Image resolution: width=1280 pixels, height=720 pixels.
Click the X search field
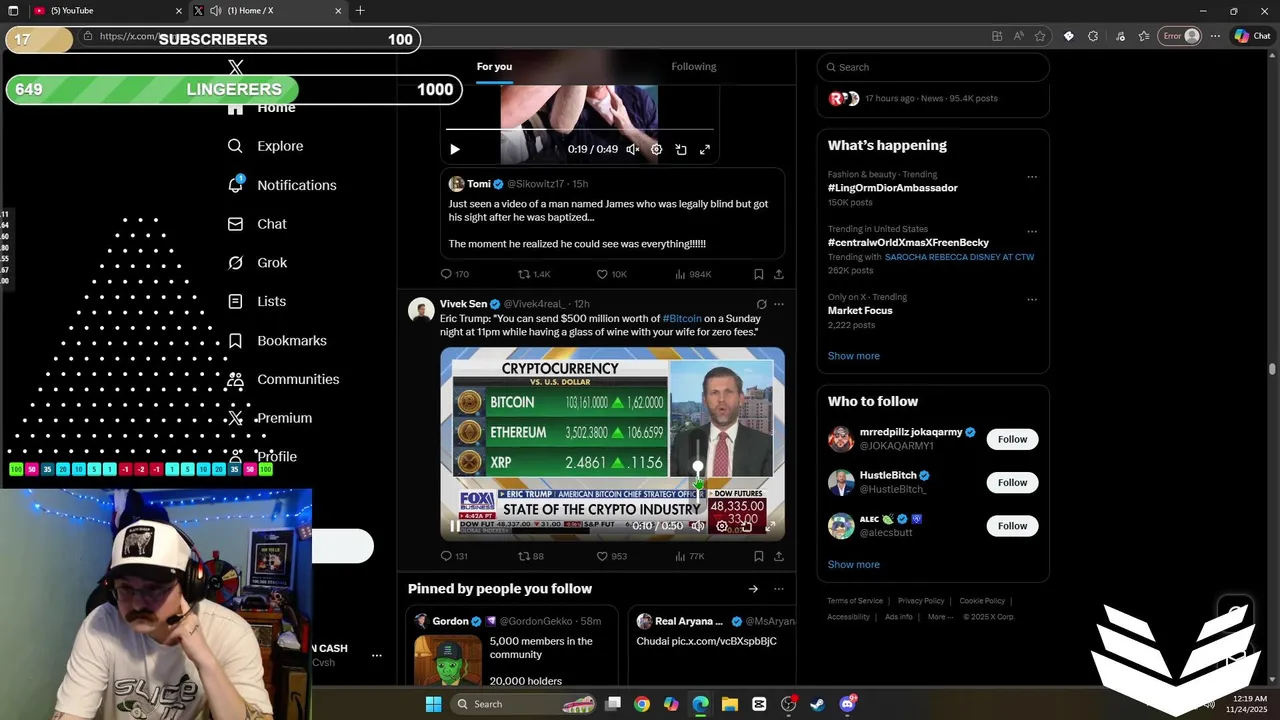[x=933, y=67]
